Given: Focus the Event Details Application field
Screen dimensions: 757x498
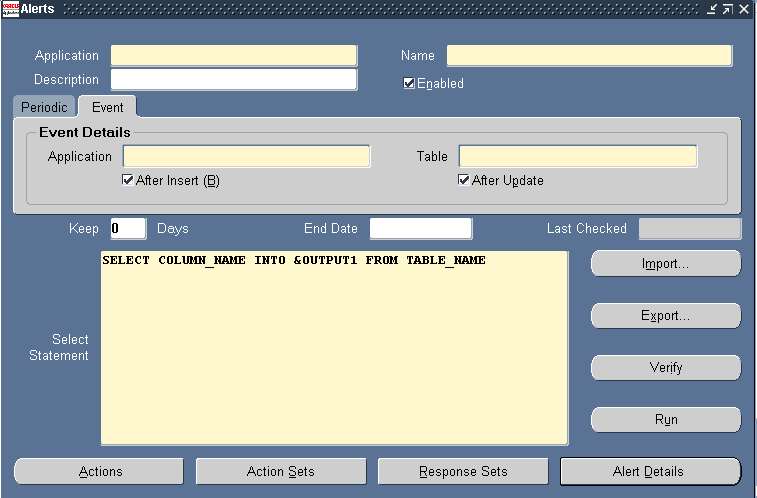Looking at the screenshot, I should [246, 156].
